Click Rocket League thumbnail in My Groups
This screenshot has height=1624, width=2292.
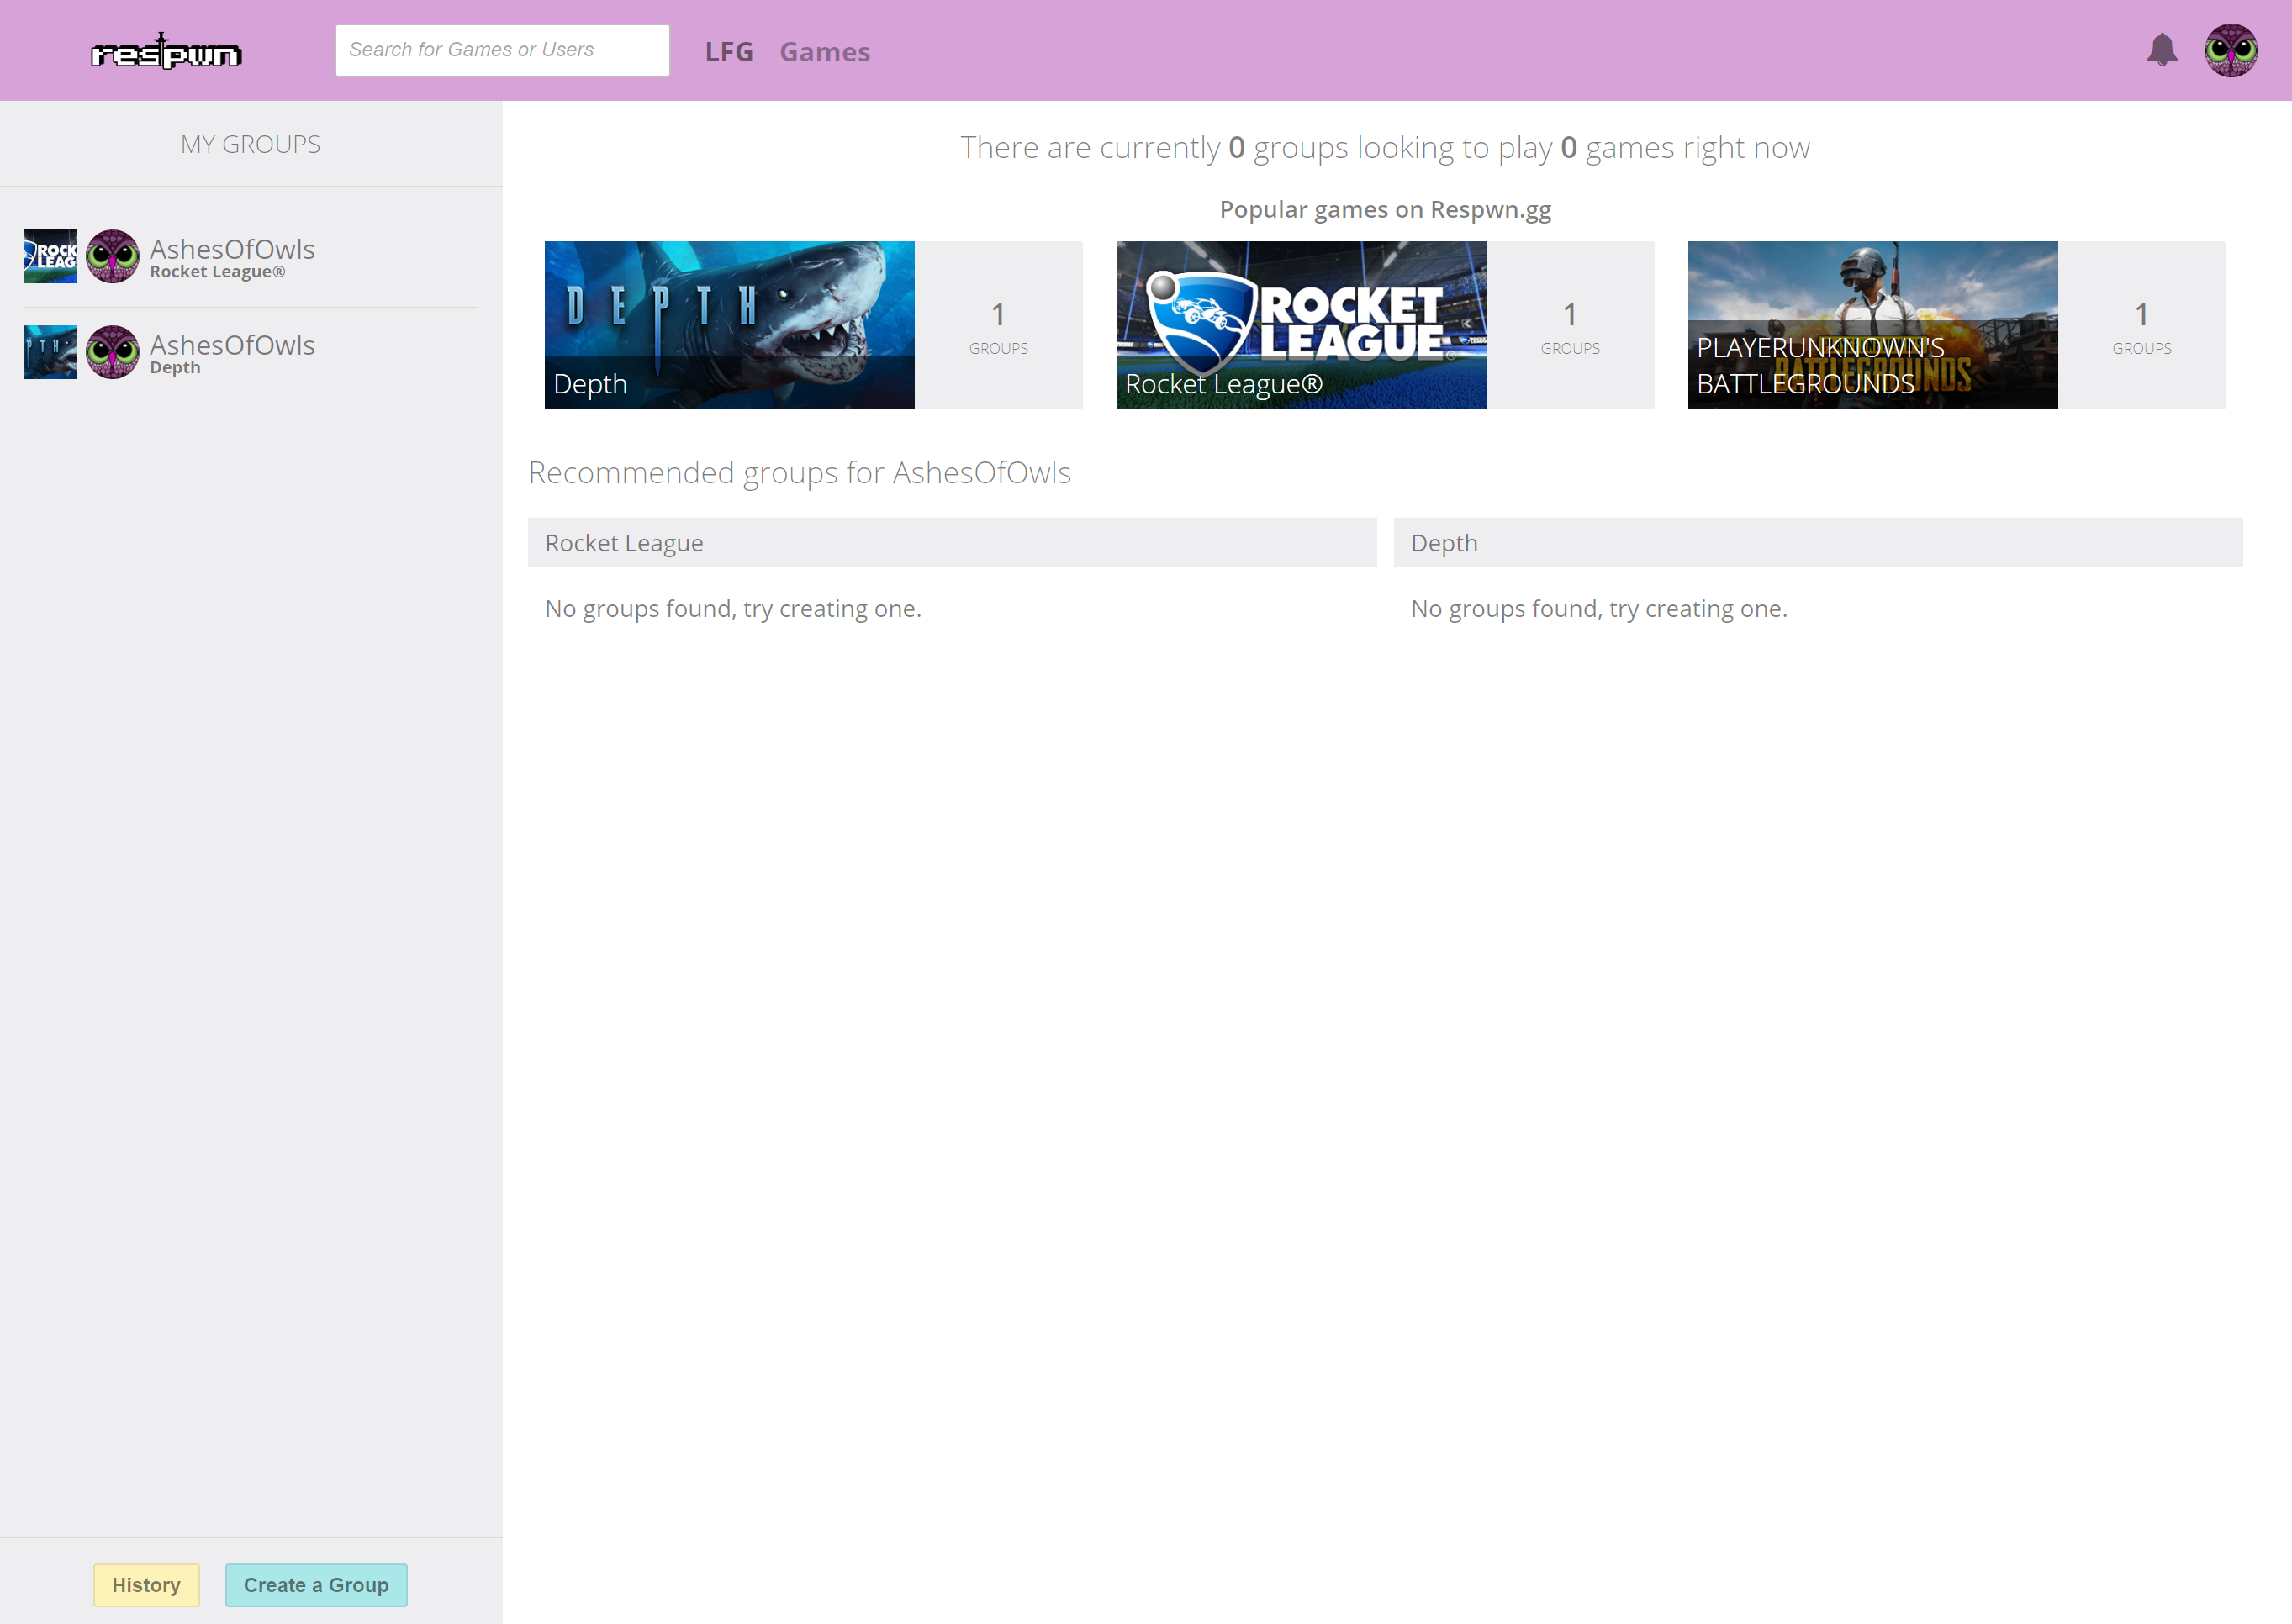pos(50,256)
